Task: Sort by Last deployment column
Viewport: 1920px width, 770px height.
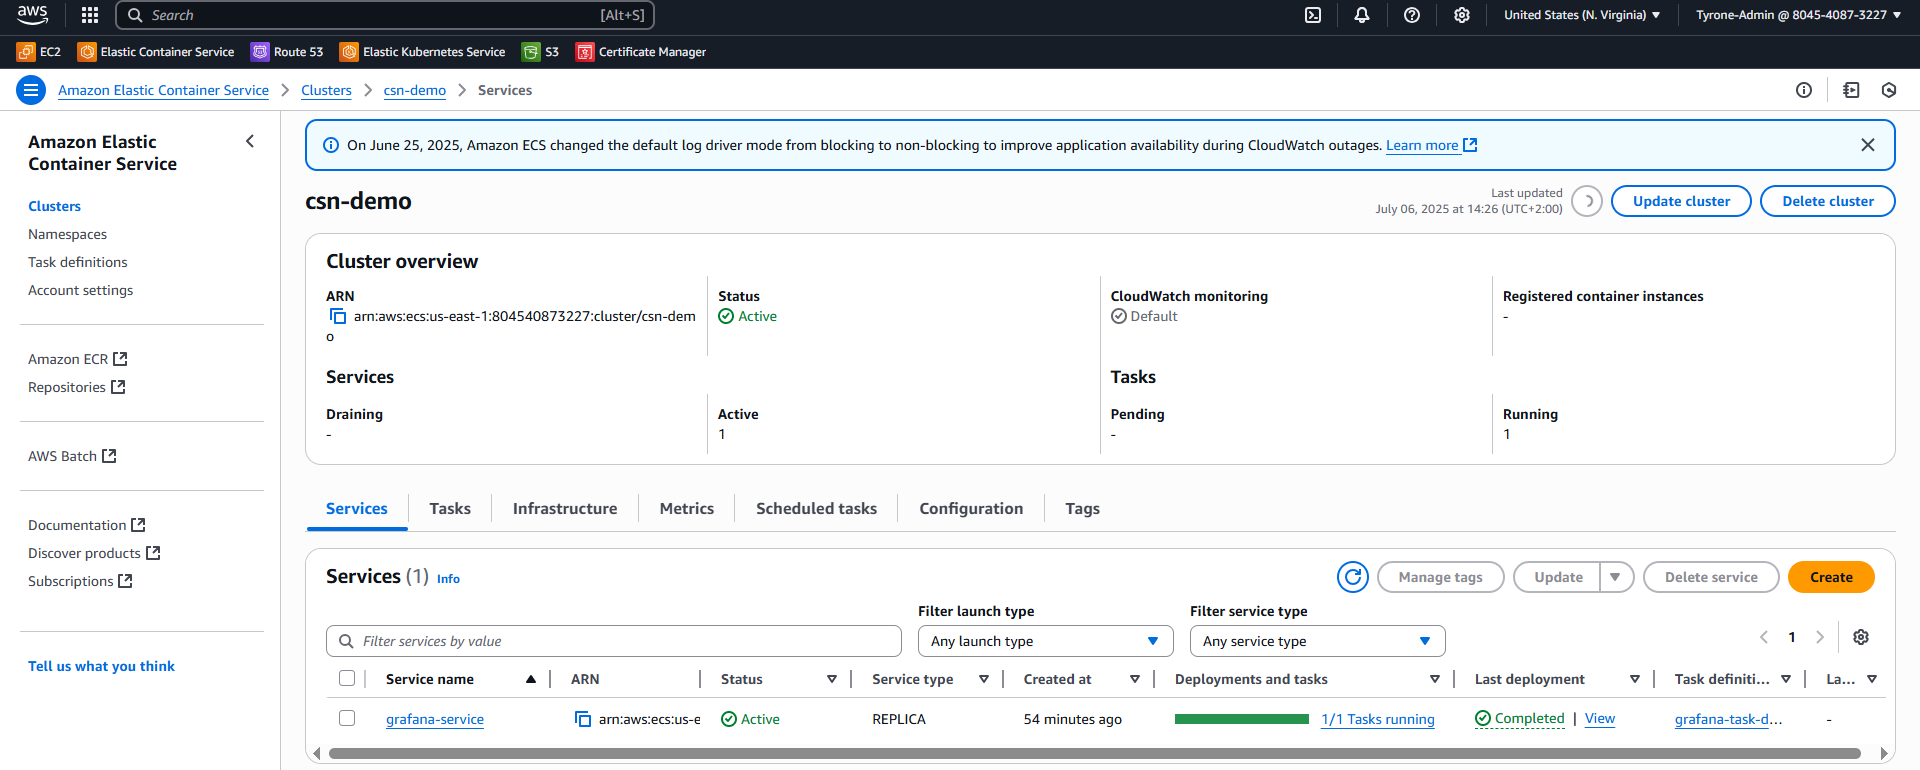Action: [1635, 679]
